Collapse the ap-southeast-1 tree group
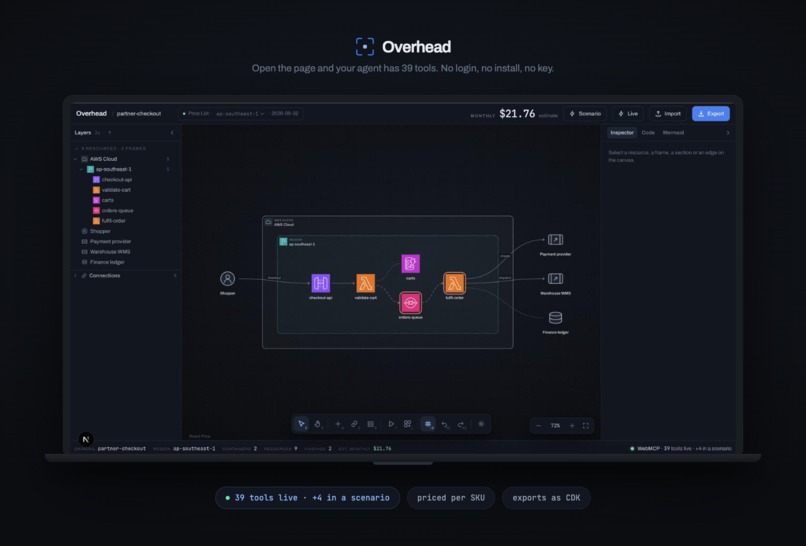 click(x=81, y=169)
